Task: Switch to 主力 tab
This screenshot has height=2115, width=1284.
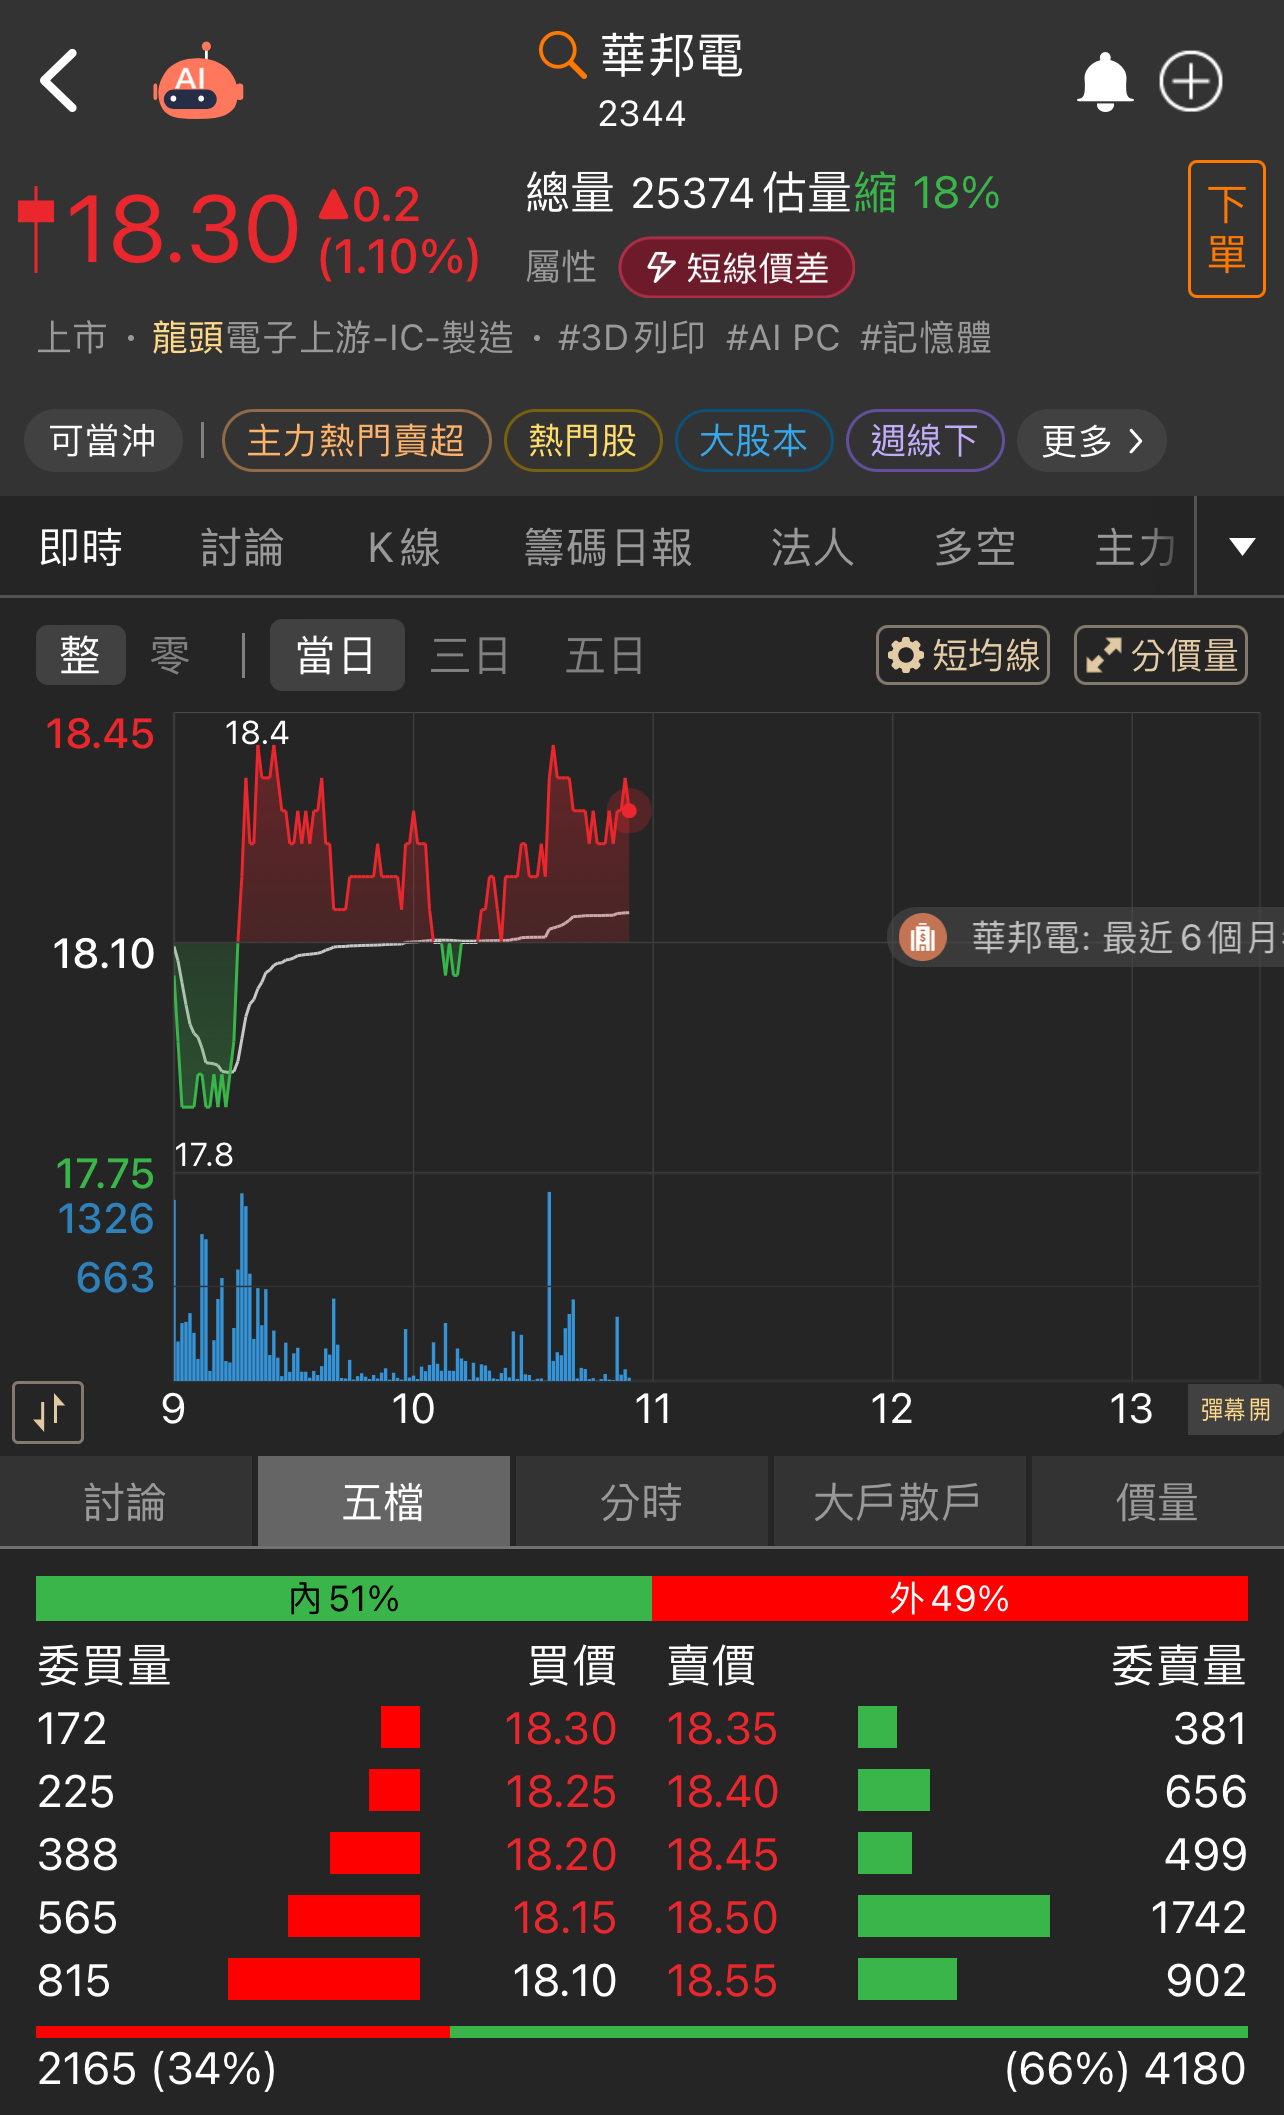Action: 1136,548
